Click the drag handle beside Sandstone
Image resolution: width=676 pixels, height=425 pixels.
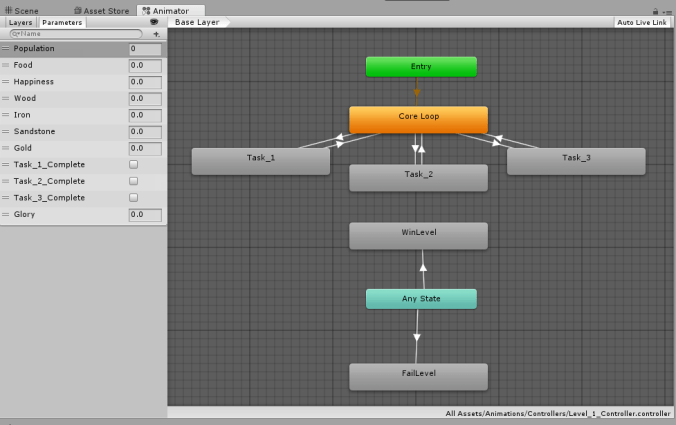click(6, 132)
